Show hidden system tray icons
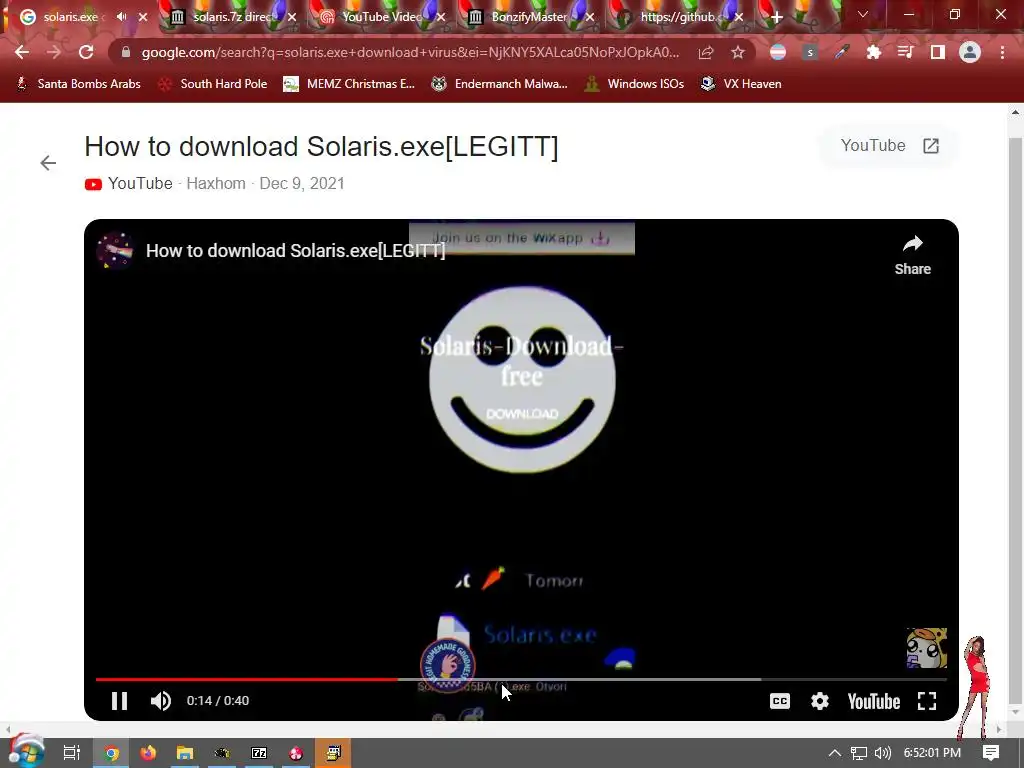 (835, 753)
